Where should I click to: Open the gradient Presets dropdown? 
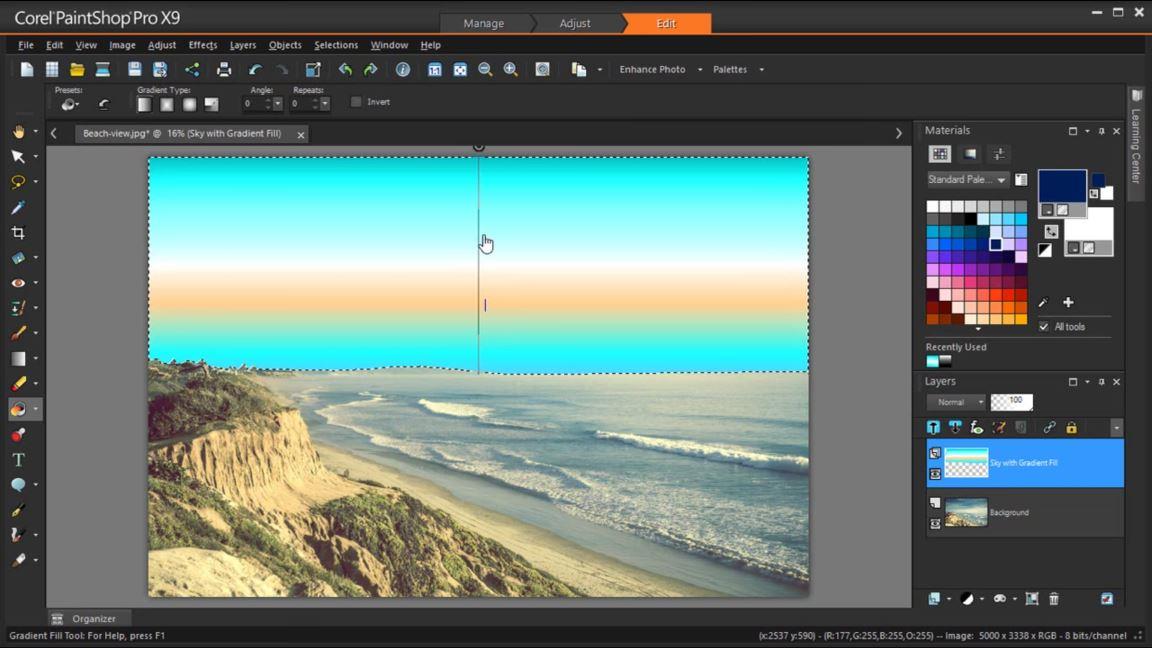(69, 104)
